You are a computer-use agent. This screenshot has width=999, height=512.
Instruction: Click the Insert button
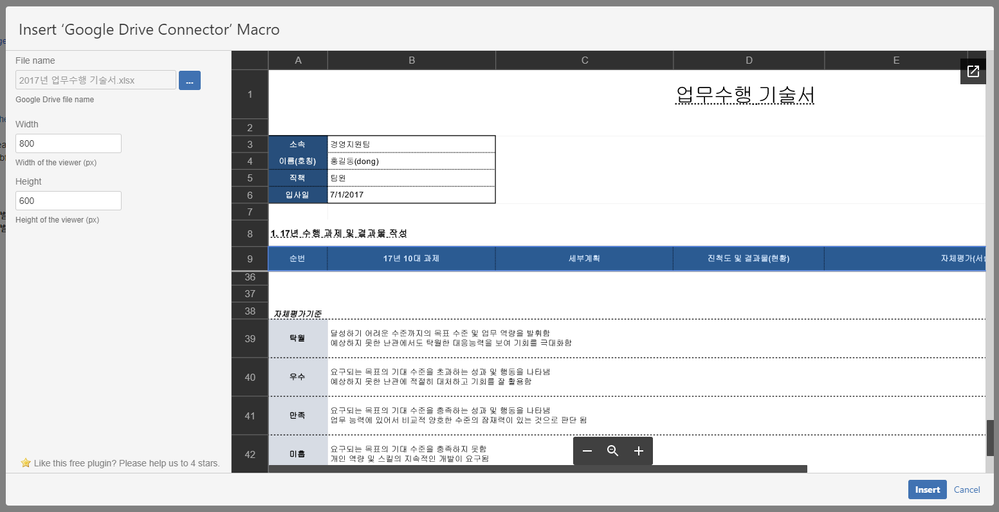pos(927,490)
